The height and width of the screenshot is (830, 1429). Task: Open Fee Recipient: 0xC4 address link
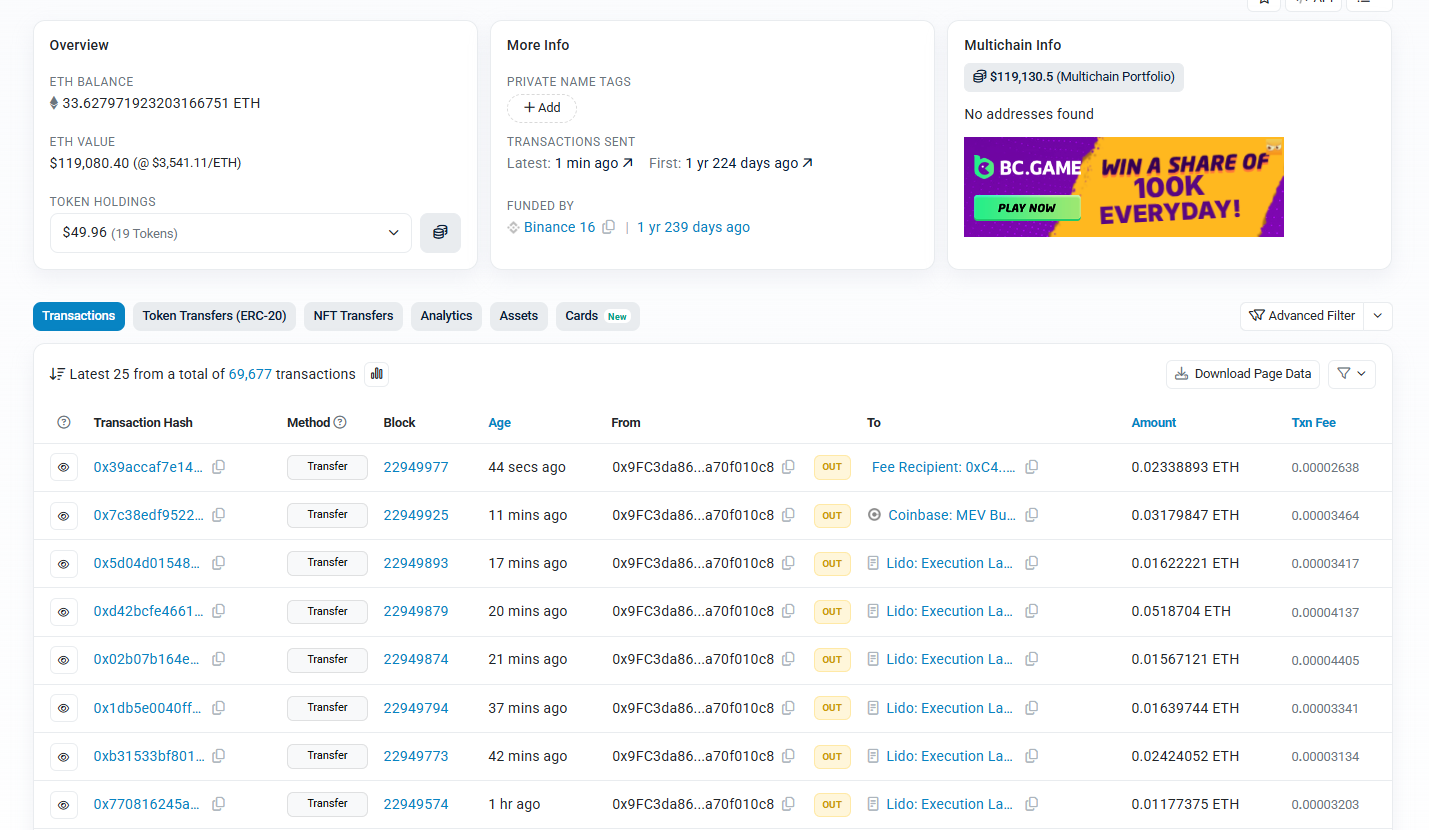click(x=944, y=467)
